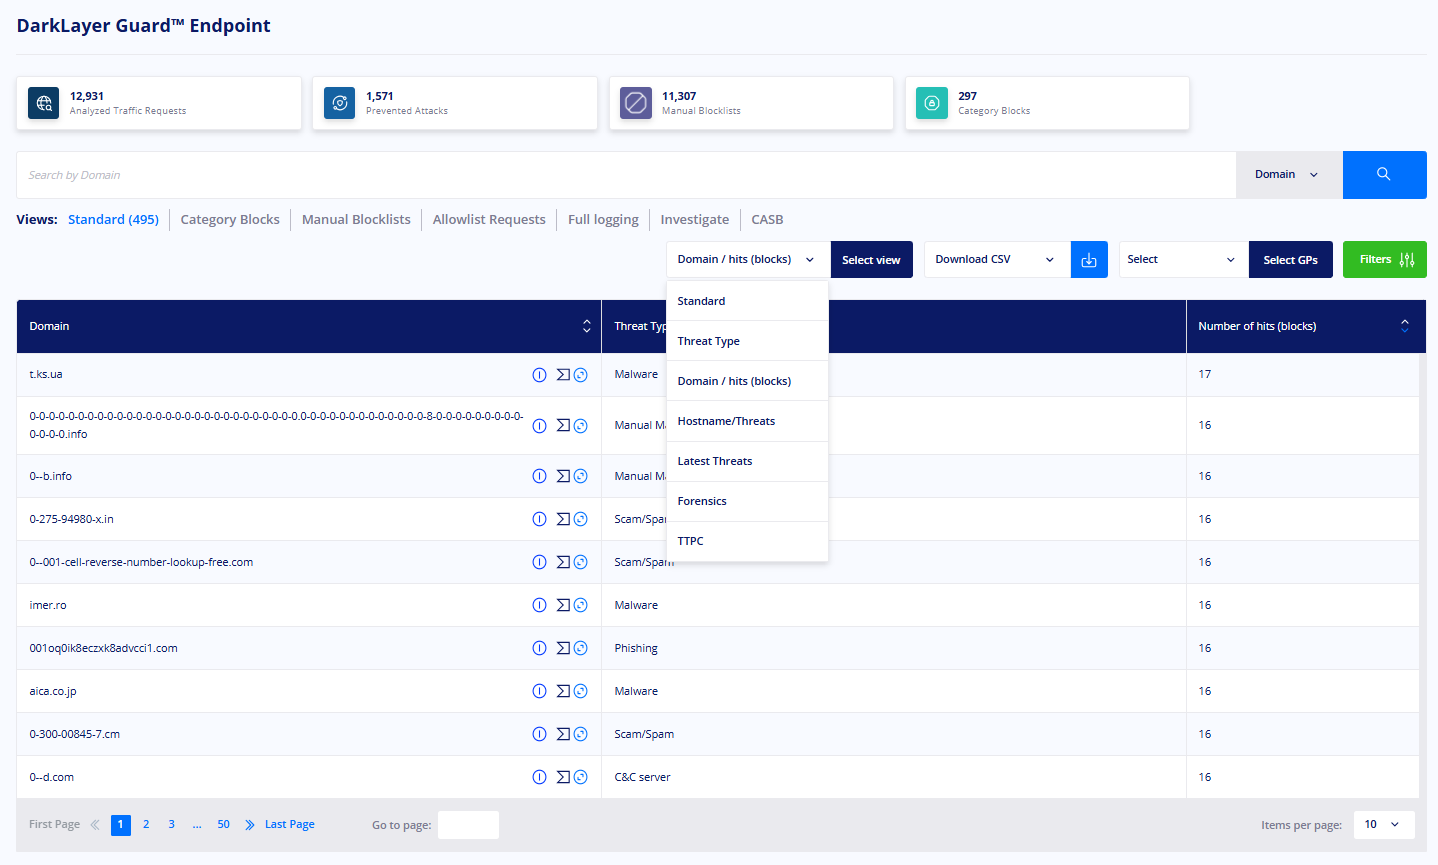Click circular arrows icon for t.ks.ua
Image resolution: width=1438 pixels, height=865 pixels.
coord(580,375)
